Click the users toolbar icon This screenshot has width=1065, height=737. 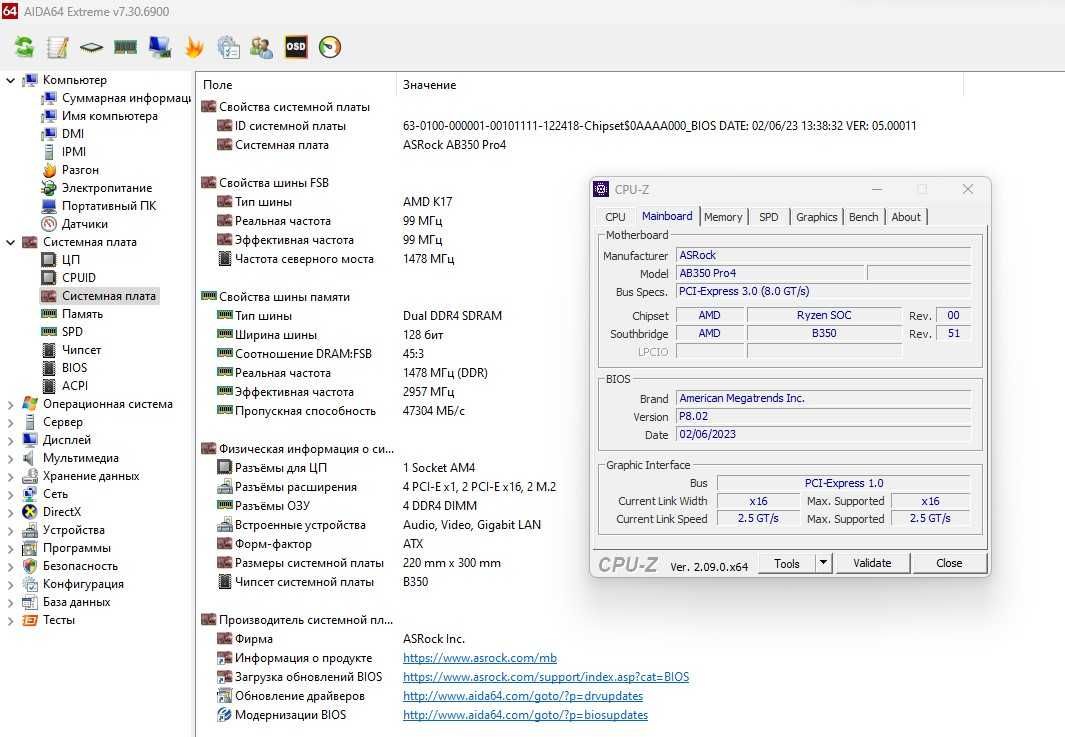tap(261, 47)
